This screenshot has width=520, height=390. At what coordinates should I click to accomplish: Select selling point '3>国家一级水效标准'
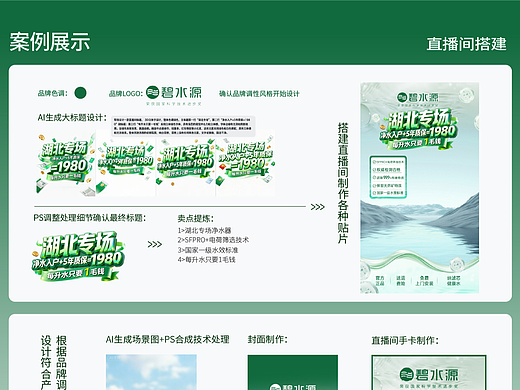(208, 250)
